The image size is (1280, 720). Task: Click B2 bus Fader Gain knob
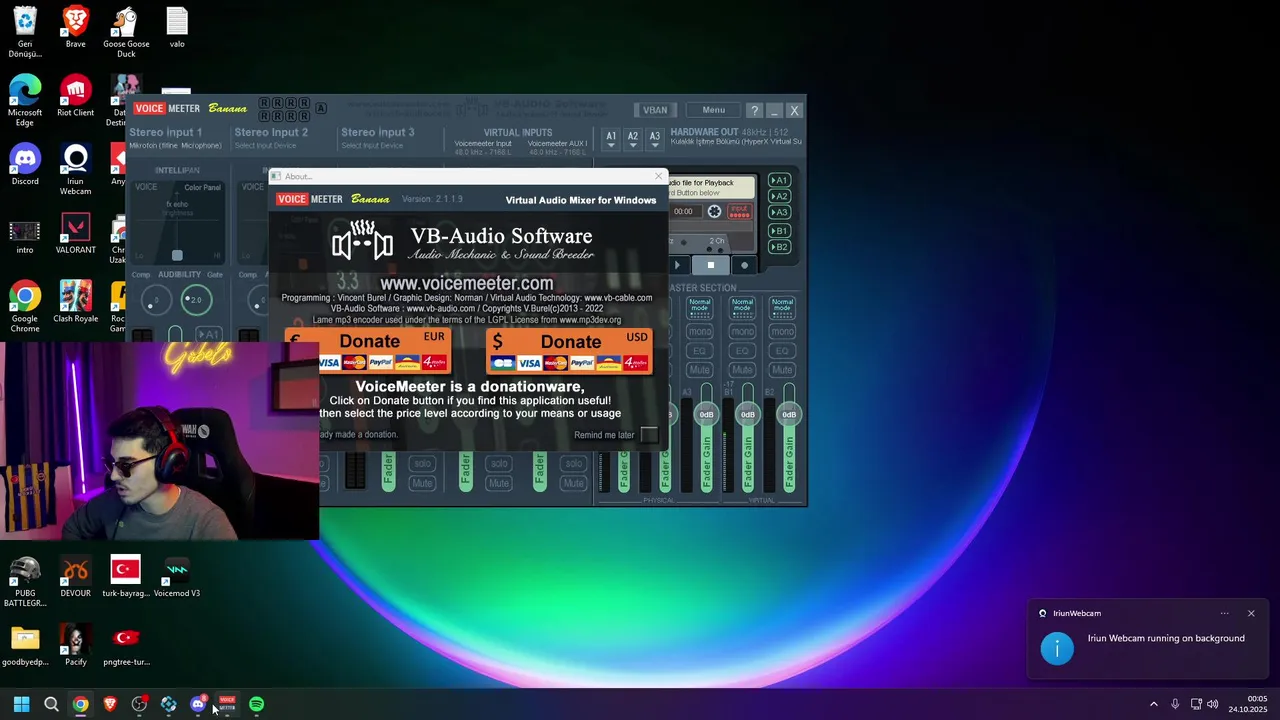click(x=789, y=414)
